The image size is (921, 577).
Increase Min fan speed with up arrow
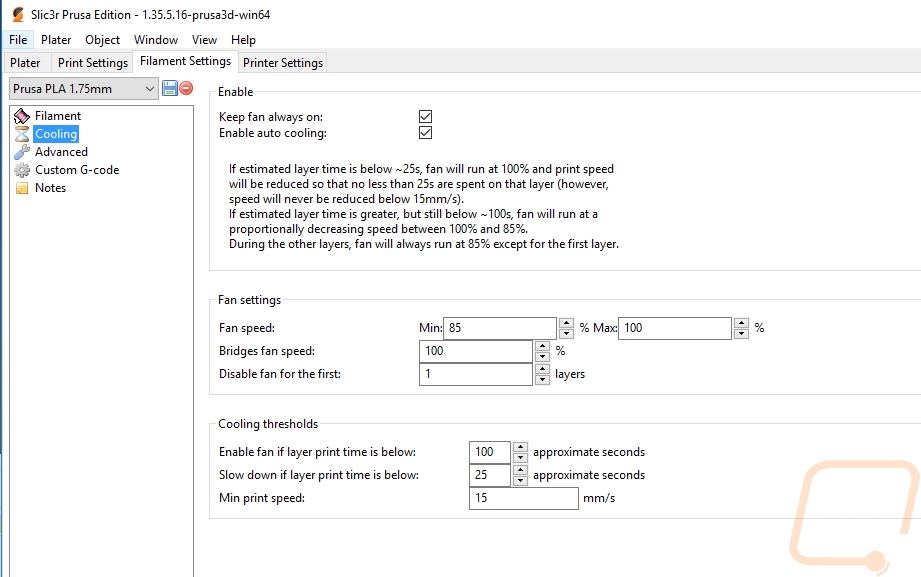(566, 323)
